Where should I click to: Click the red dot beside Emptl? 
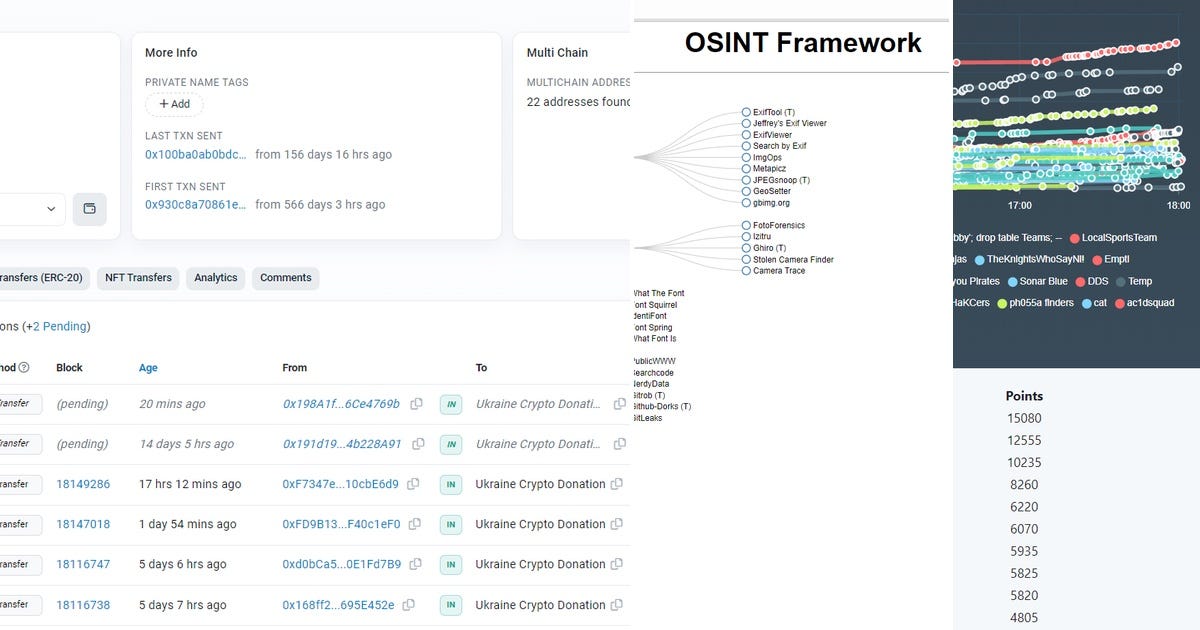1096,258
